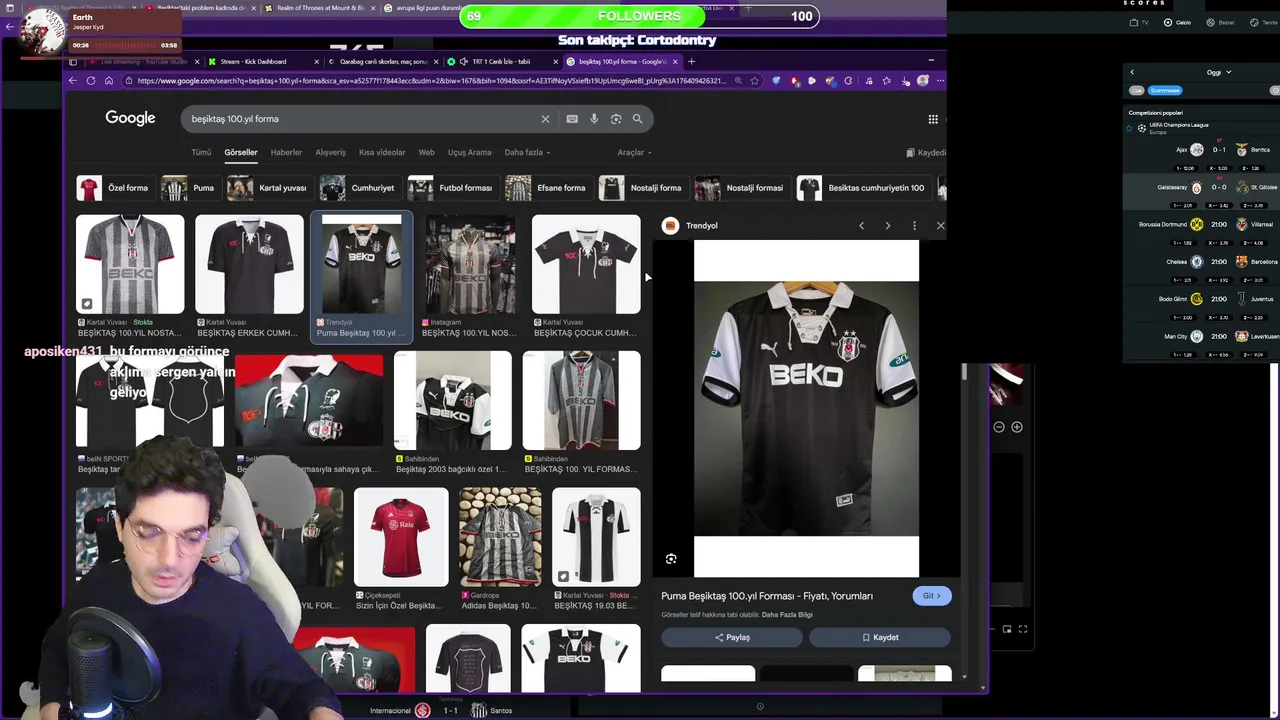Open the Araçlar tools dropdown
The image size is (1280, 720).
[634, 152]
